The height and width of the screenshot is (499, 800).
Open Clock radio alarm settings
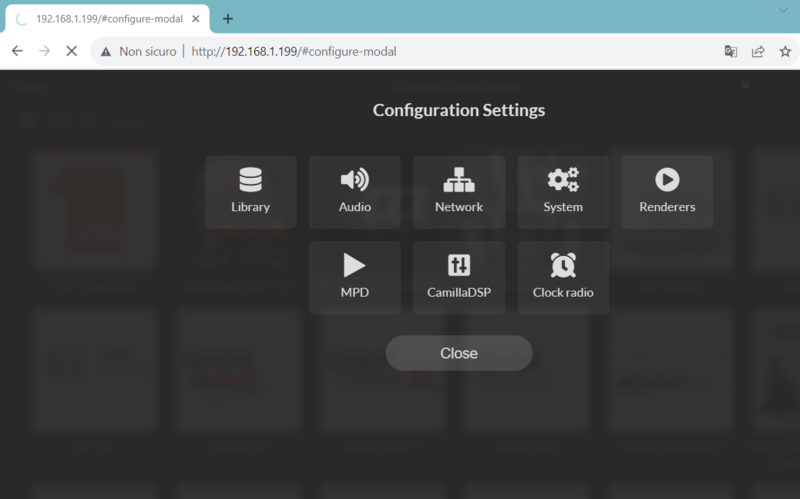point(563,278)
